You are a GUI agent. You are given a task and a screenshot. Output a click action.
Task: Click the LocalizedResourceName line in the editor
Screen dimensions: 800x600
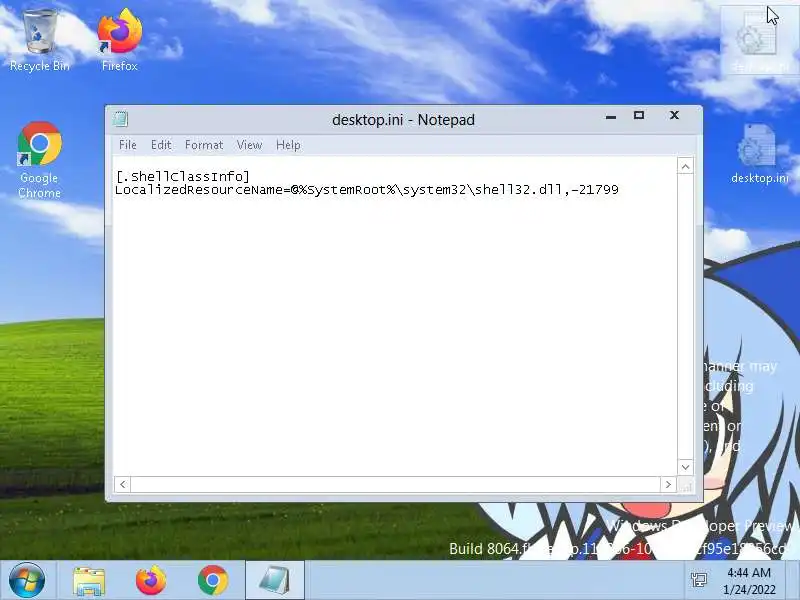pos(367,190)
